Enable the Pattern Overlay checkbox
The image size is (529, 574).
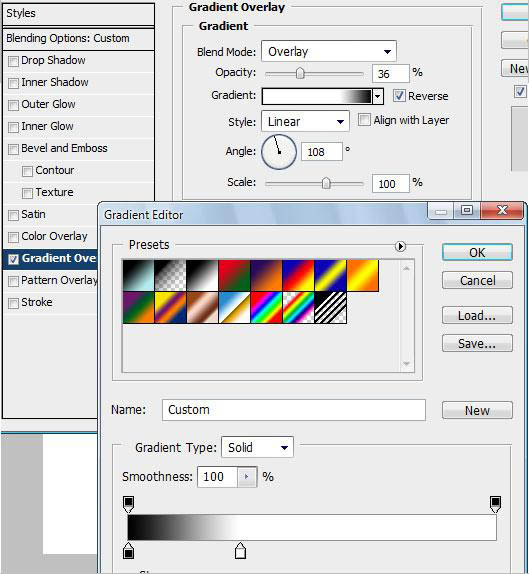click(13, 281)
